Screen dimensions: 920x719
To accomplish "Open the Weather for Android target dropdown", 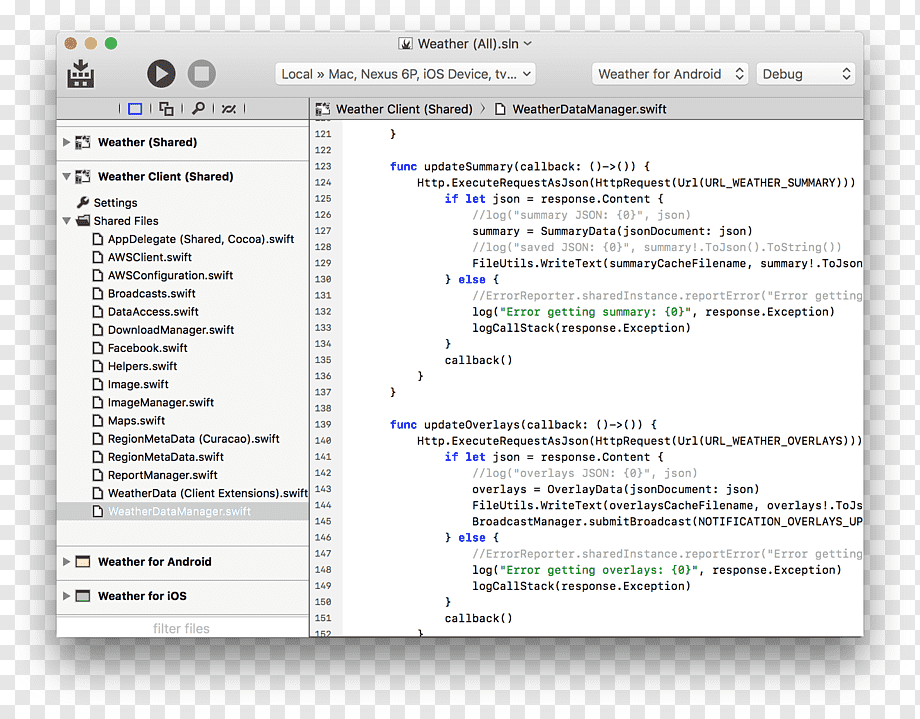I will pos(670,74).
